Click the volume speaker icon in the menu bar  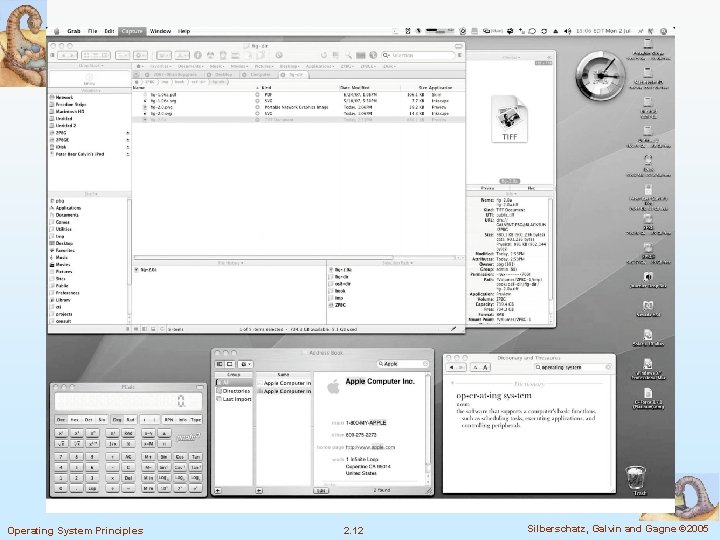(568, 31)
